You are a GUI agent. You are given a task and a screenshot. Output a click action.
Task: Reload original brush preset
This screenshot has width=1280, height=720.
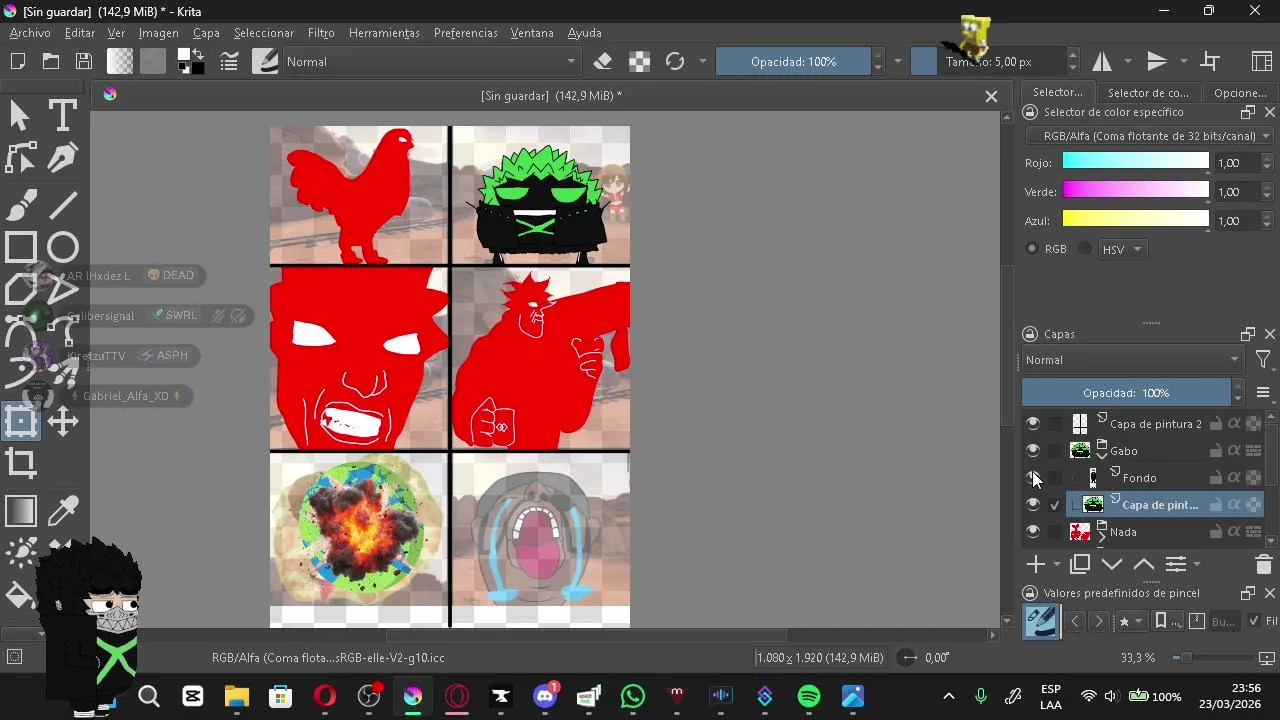(x=675, y=62)
